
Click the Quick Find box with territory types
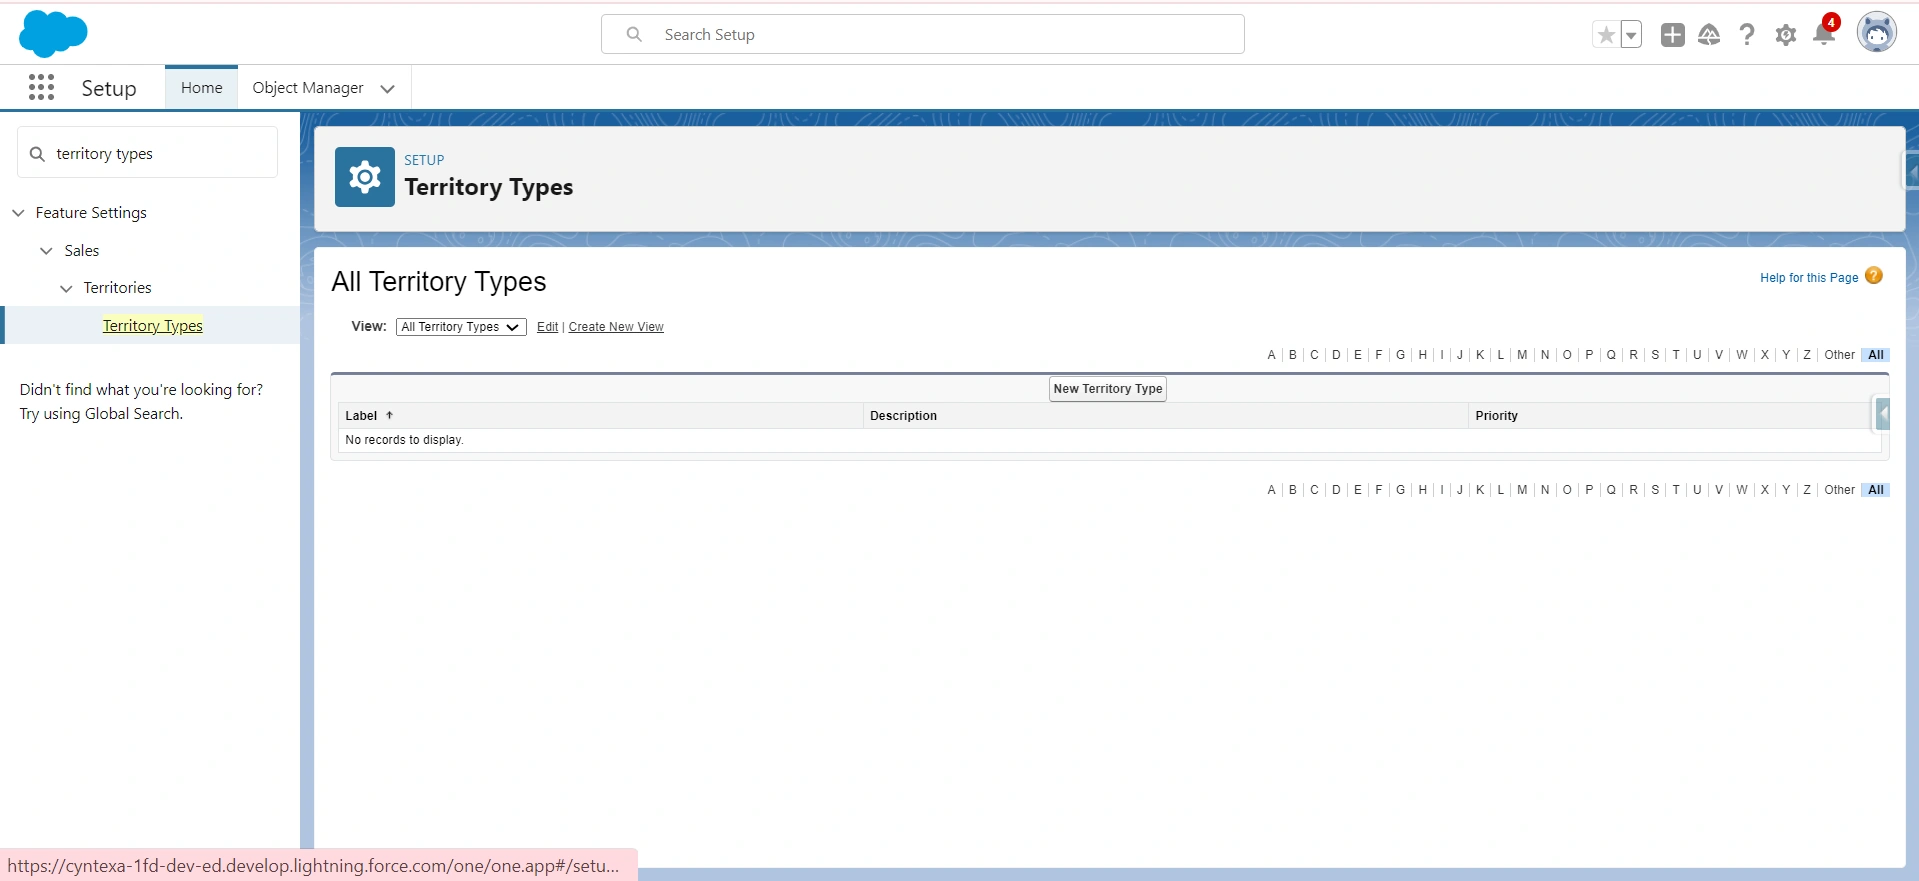coord(147,153)
